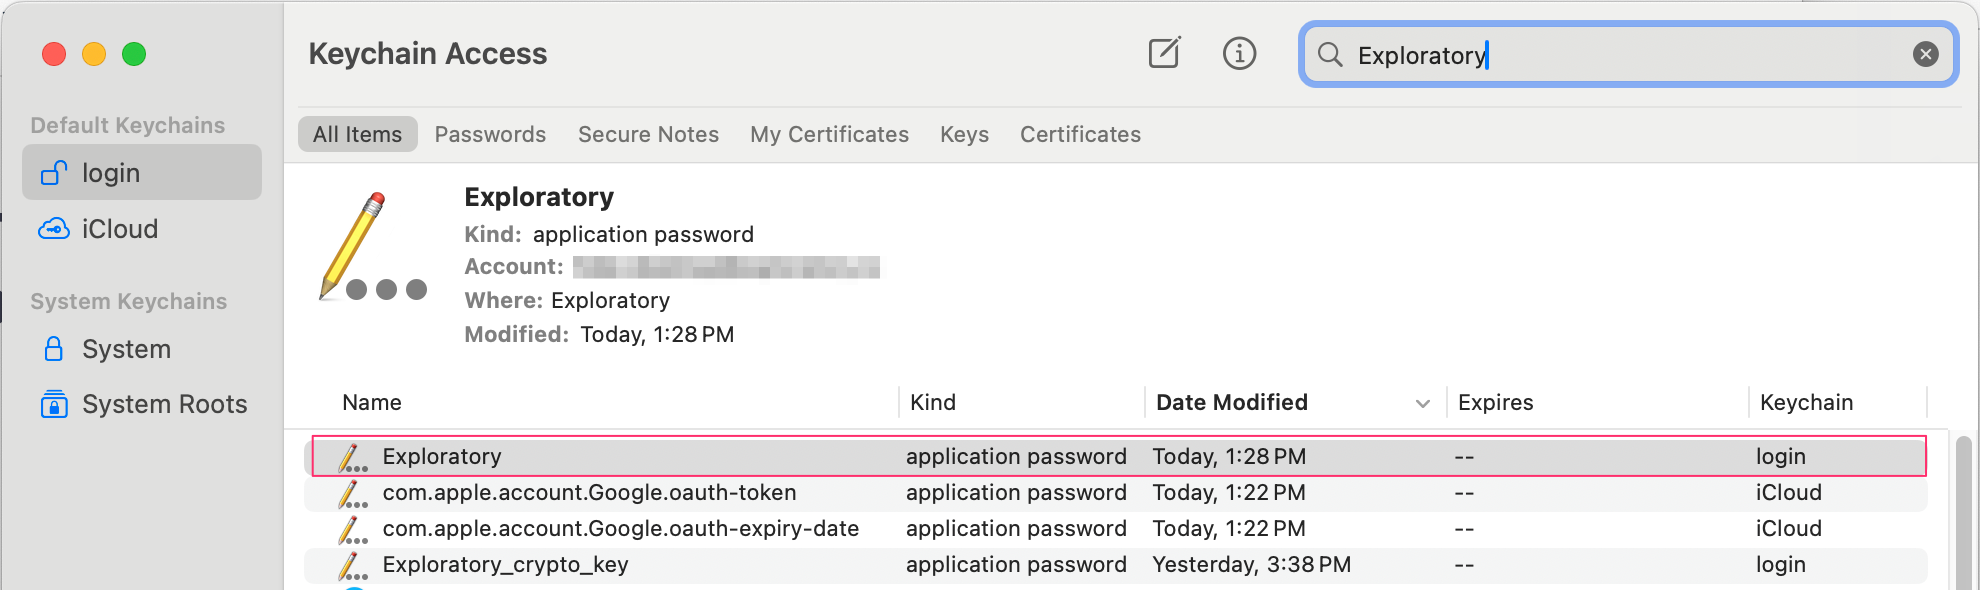
Task: Toggle Date Modified sort order chevron
Action: click(1422, 403)
